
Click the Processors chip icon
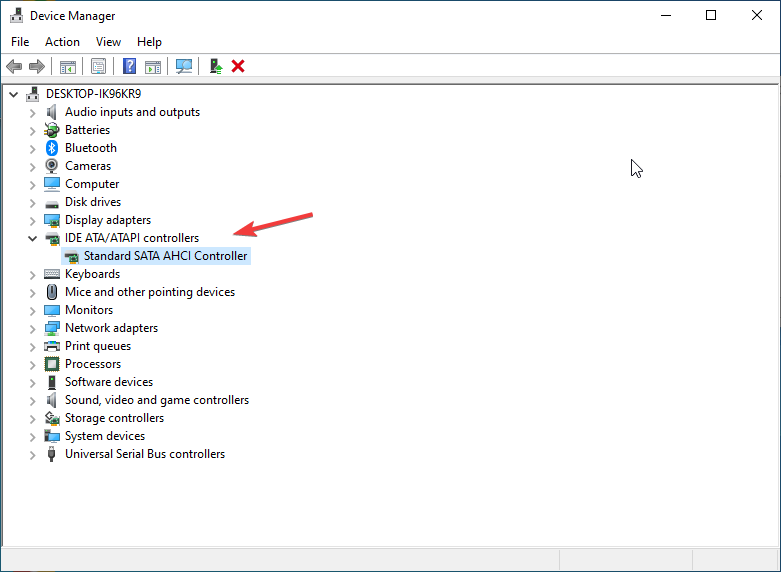pos(52,364)
